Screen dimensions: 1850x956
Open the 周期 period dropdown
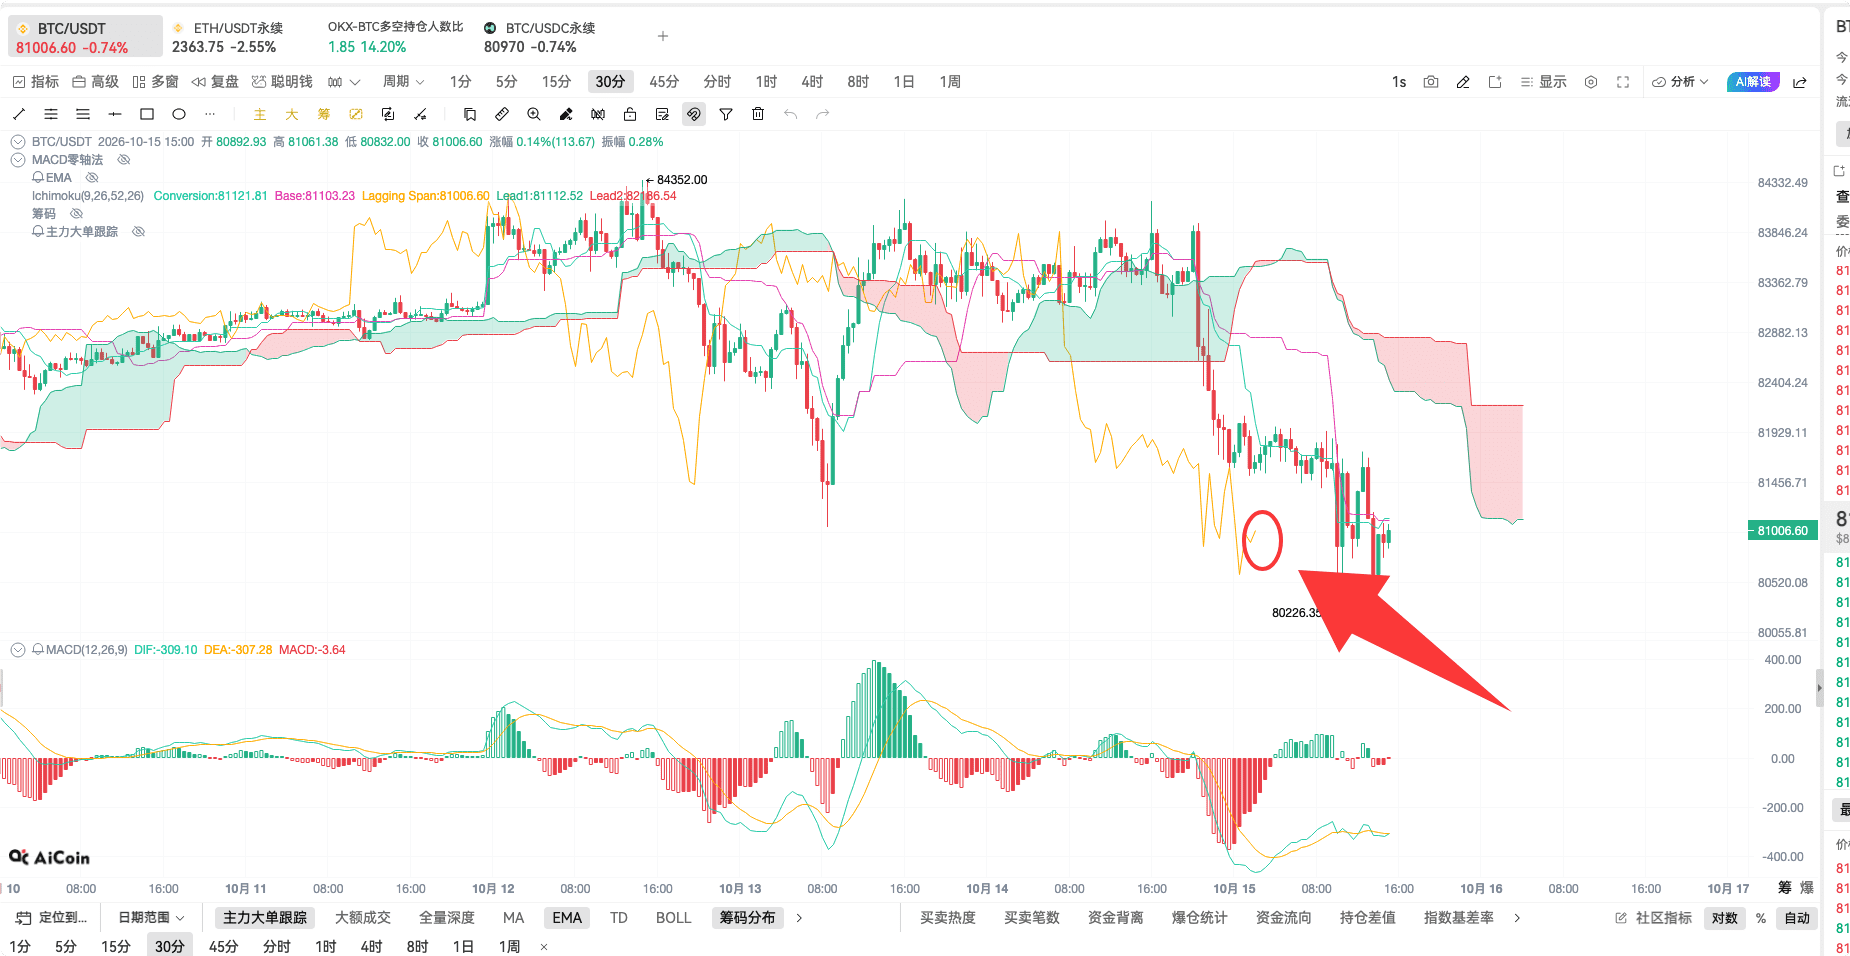click(x=404, y=82)
